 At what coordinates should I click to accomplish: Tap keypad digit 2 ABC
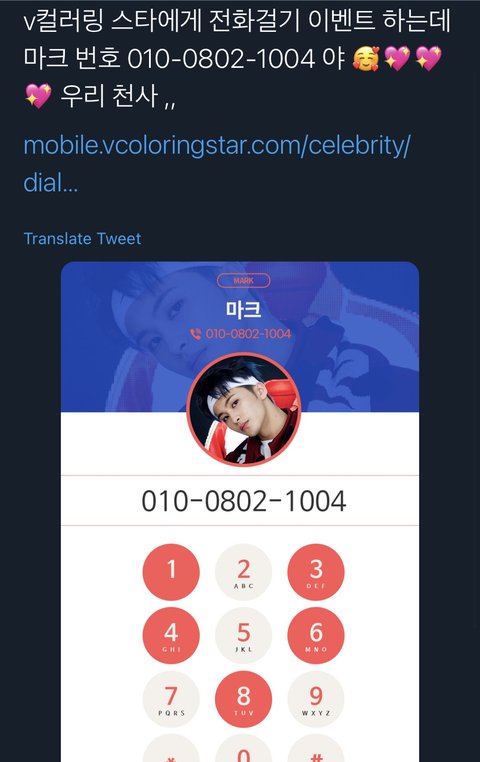243,572
